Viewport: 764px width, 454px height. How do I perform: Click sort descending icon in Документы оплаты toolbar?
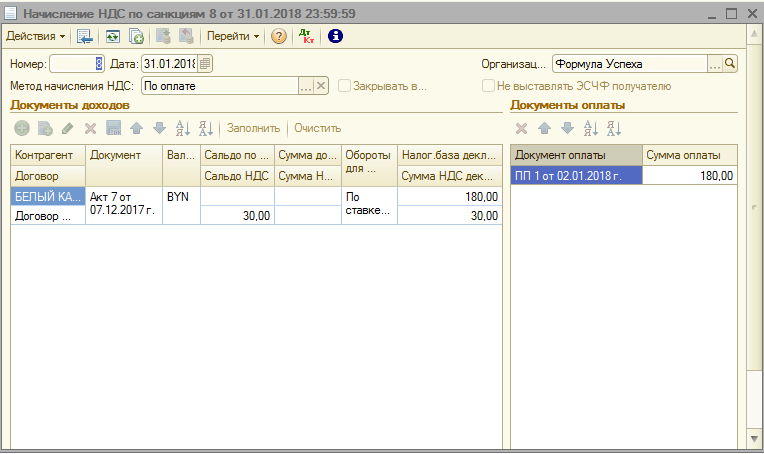tap(613, 128)
